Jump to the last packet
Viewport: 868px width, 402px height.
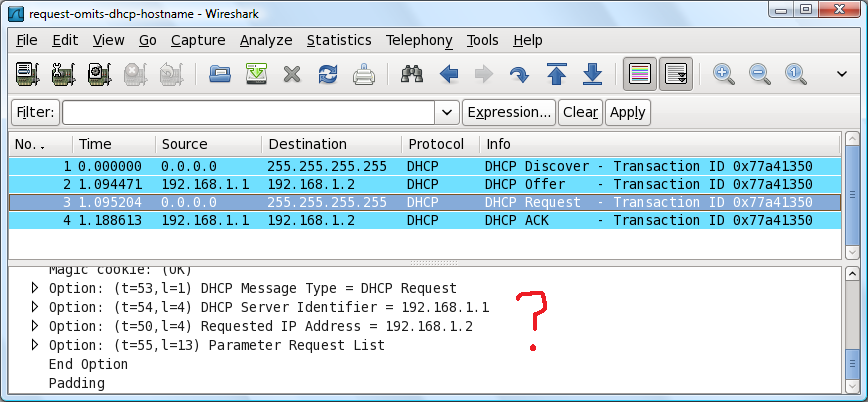592,74
